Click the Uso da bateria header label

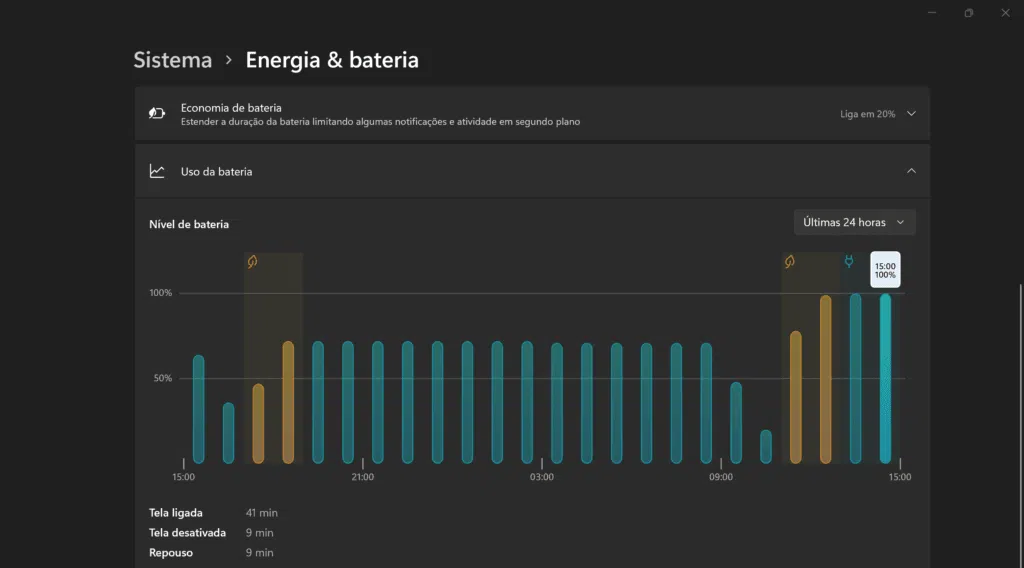tap(216, 172)
